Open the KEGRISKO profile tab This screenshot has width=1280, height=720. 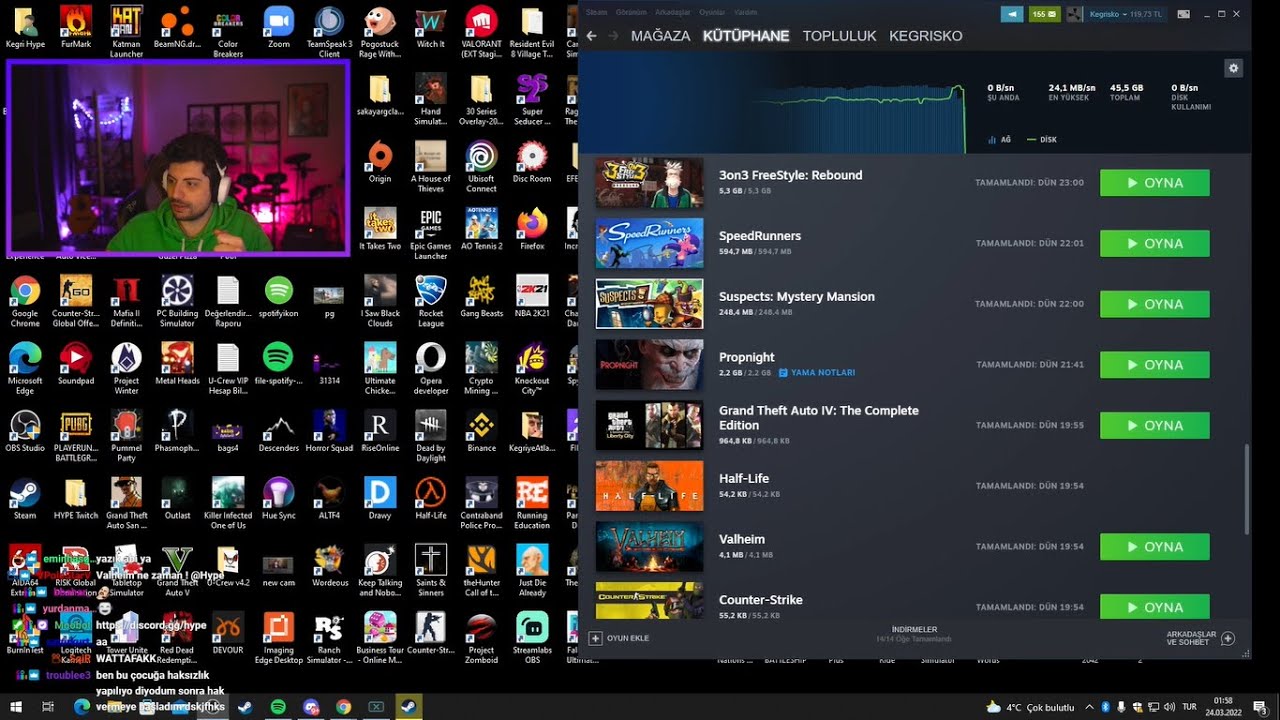(x=926, y=36)
